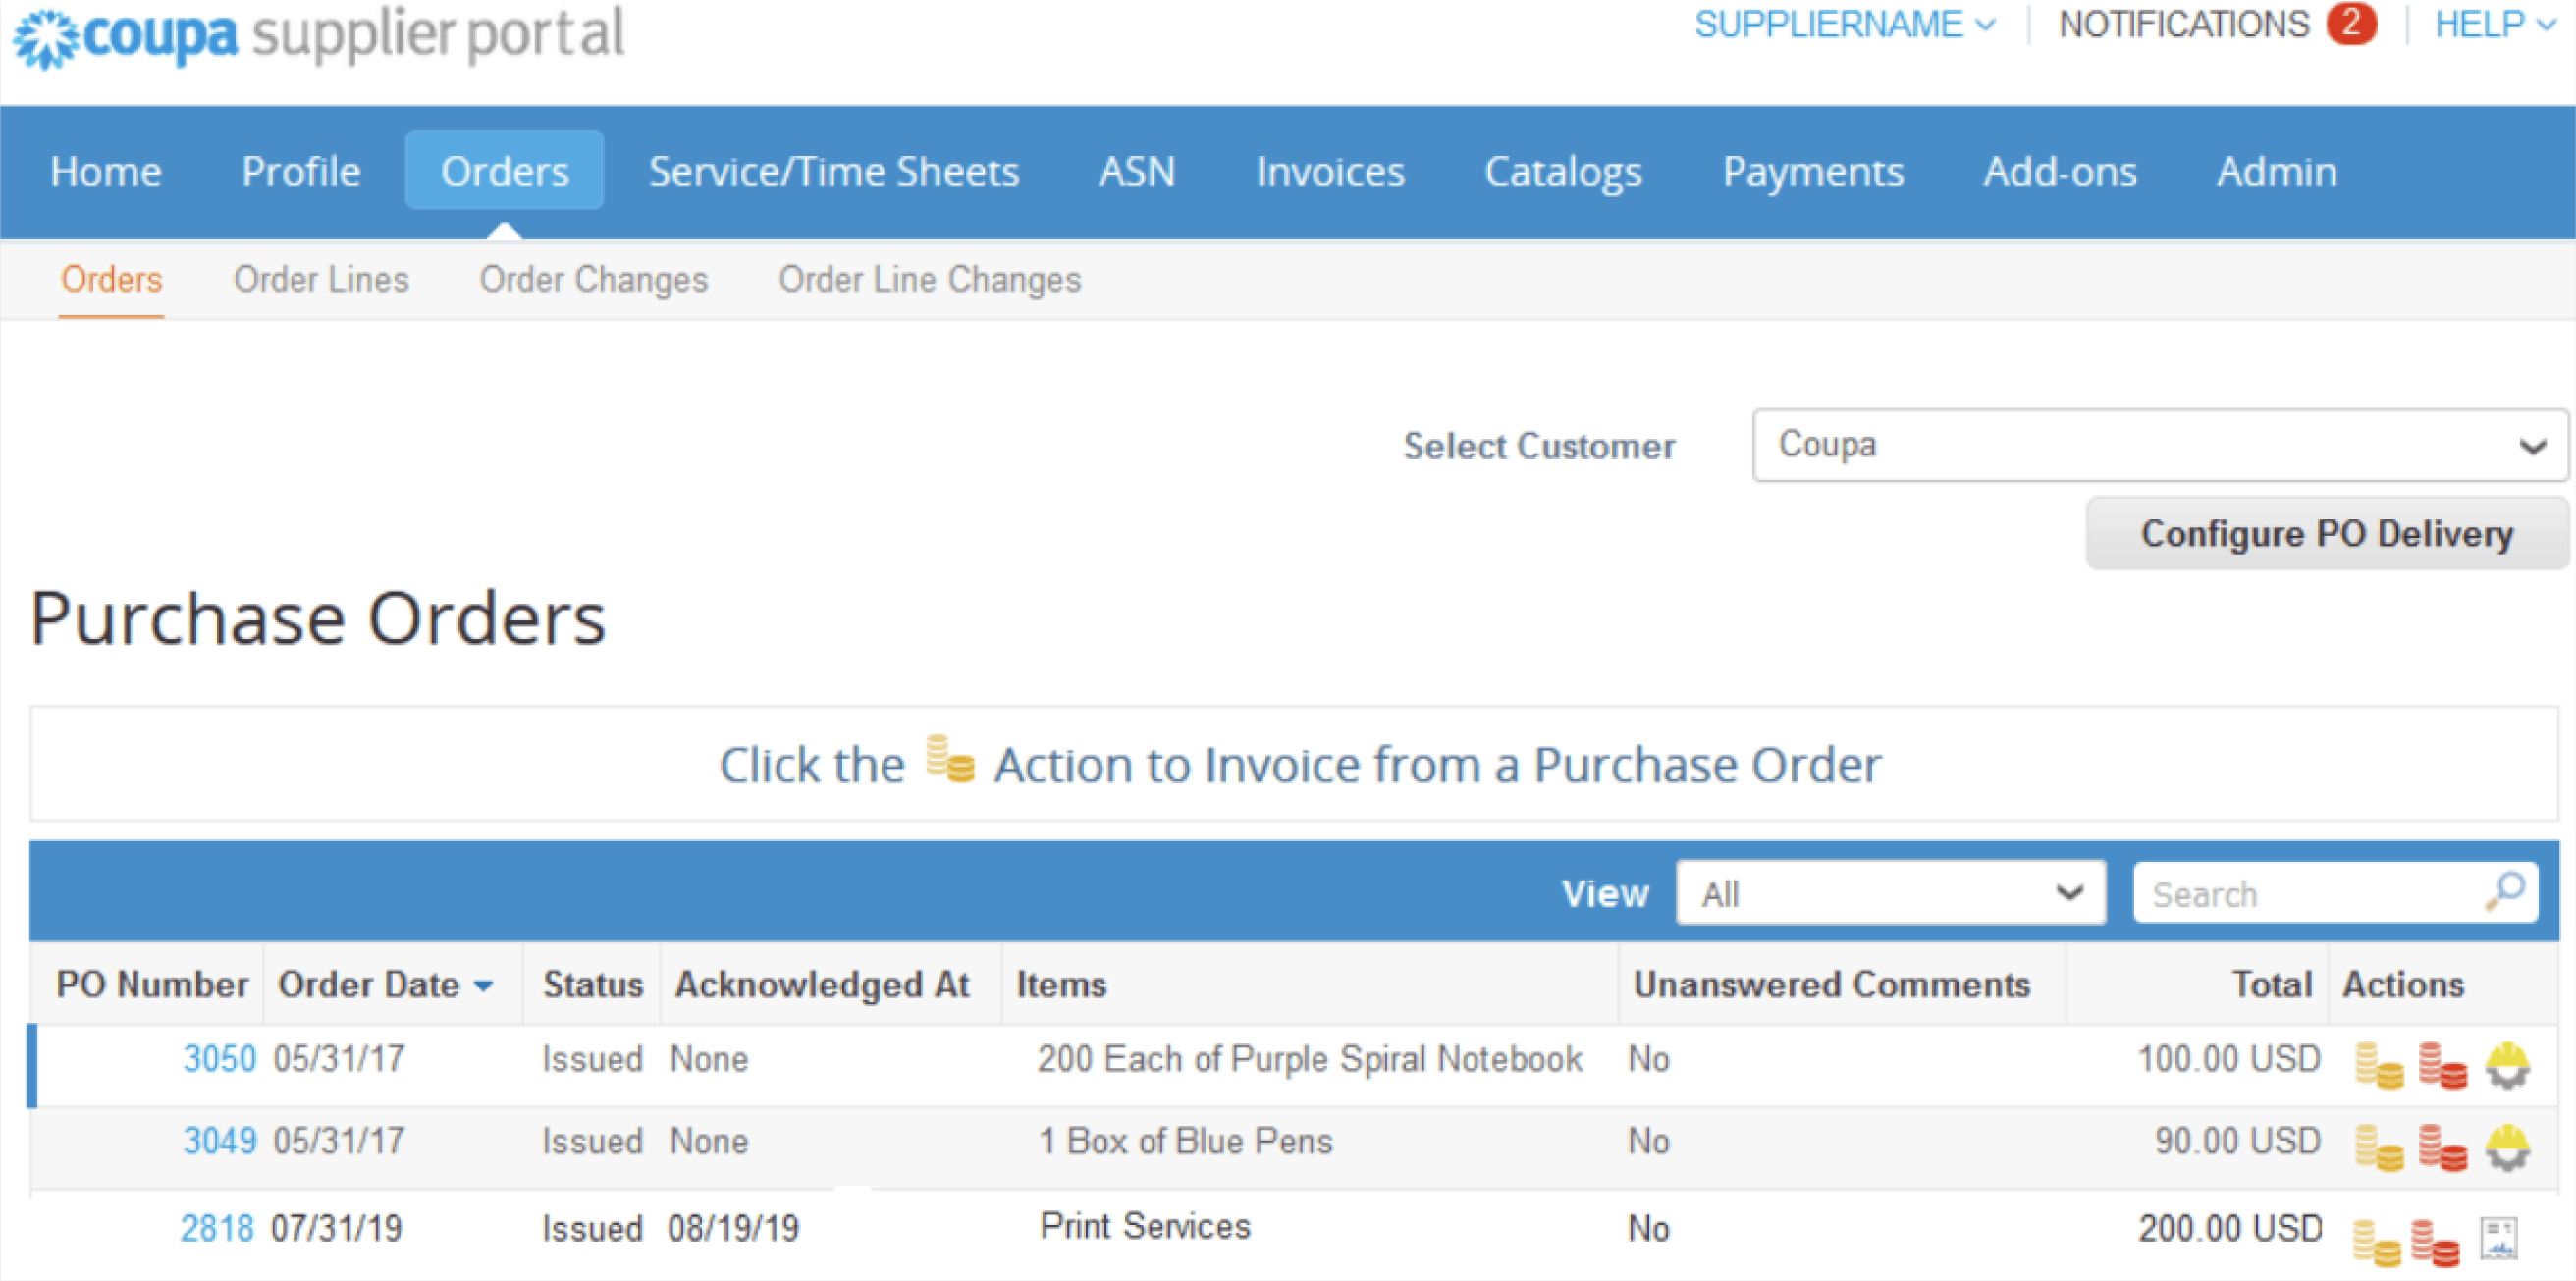The height and width of the screenshot is (1281, 2576).
Task: Click the coins icon in the invoice instruction banner
Action: click(x=950, y=763)
